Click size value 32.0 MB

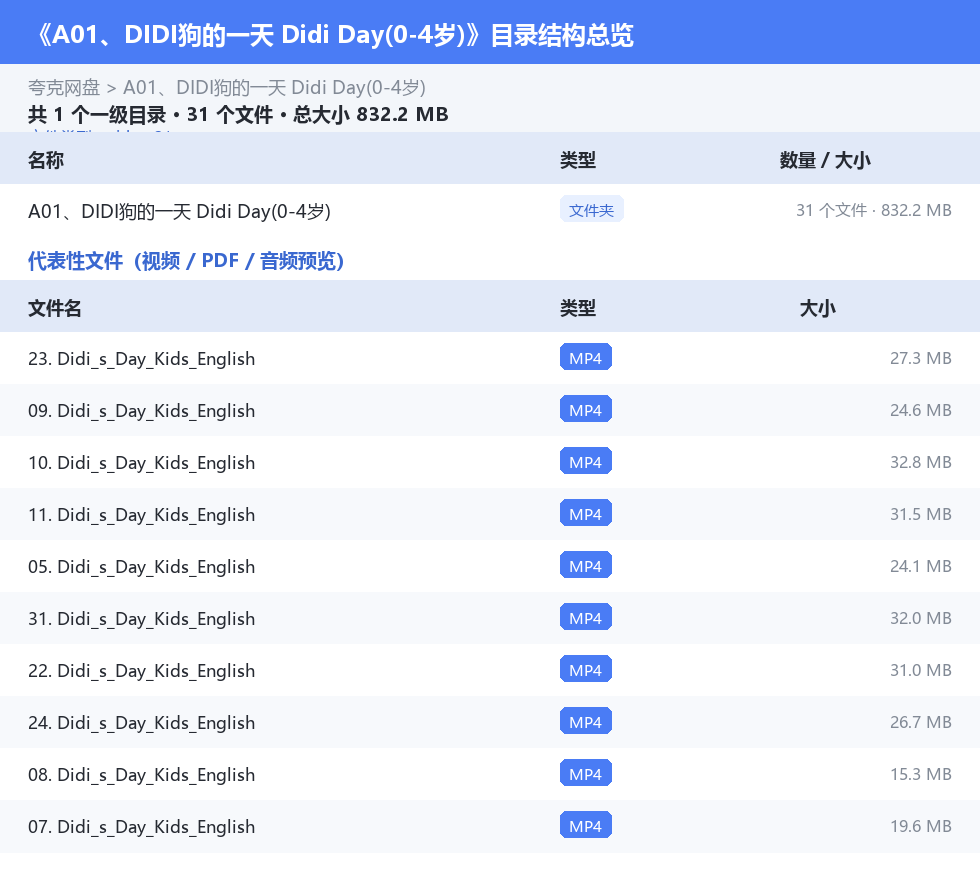(921, 618)
